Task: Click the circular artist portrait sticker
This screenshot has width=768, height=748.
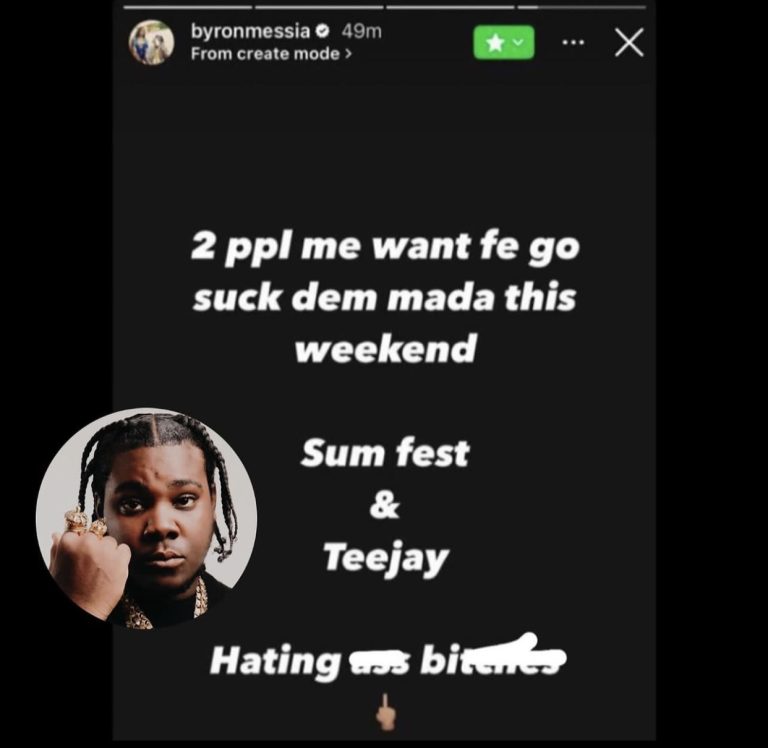Action: point(146,518)
